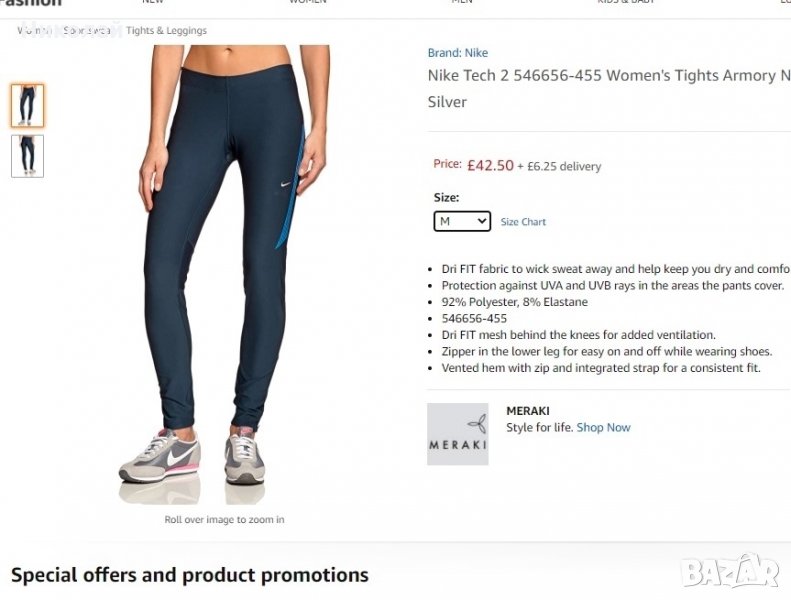Click the £42.50 price text
This screenshot has height=600, width=791.
click(x=490, y=166)
